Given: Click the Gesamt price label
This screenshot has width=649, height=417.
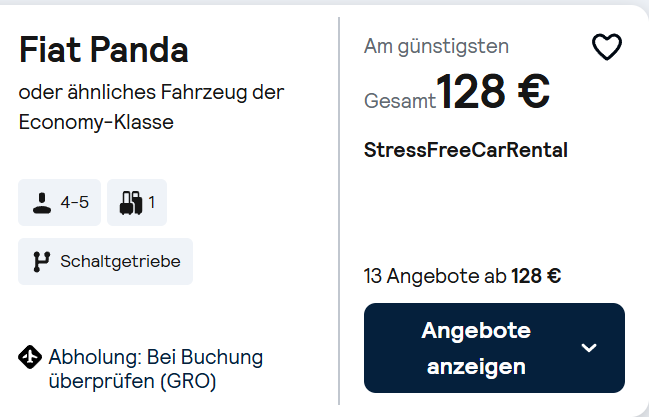Looking at the screenshot, I should tap(399, 101).
